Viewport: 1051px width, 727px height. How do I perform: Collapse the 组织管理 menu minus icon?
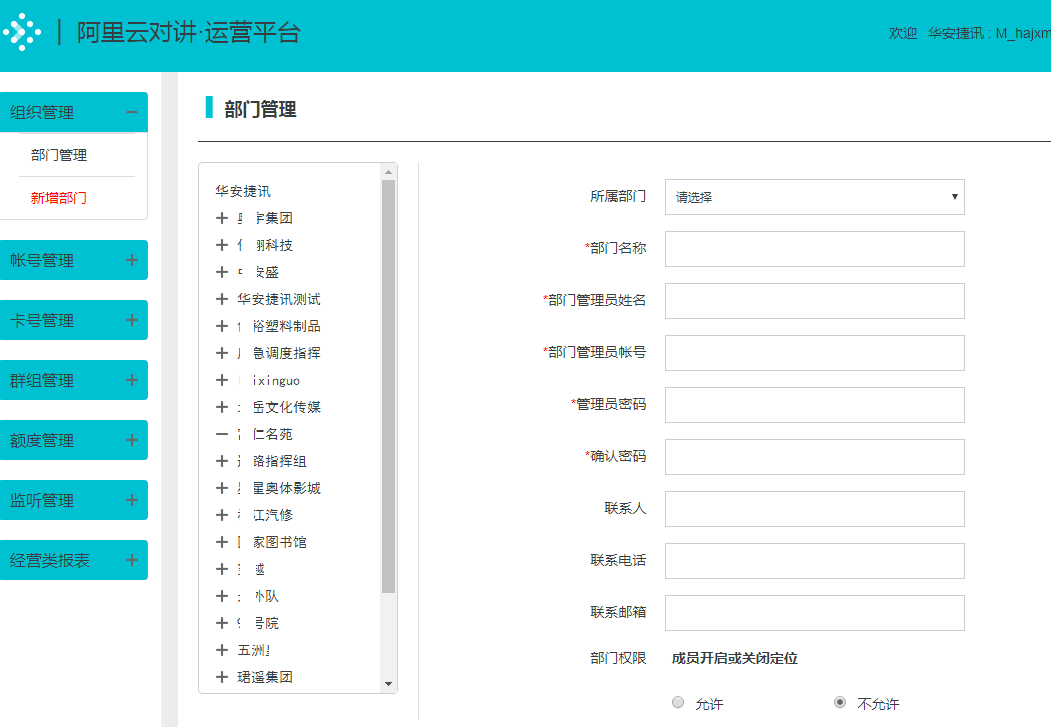(131, 112)
